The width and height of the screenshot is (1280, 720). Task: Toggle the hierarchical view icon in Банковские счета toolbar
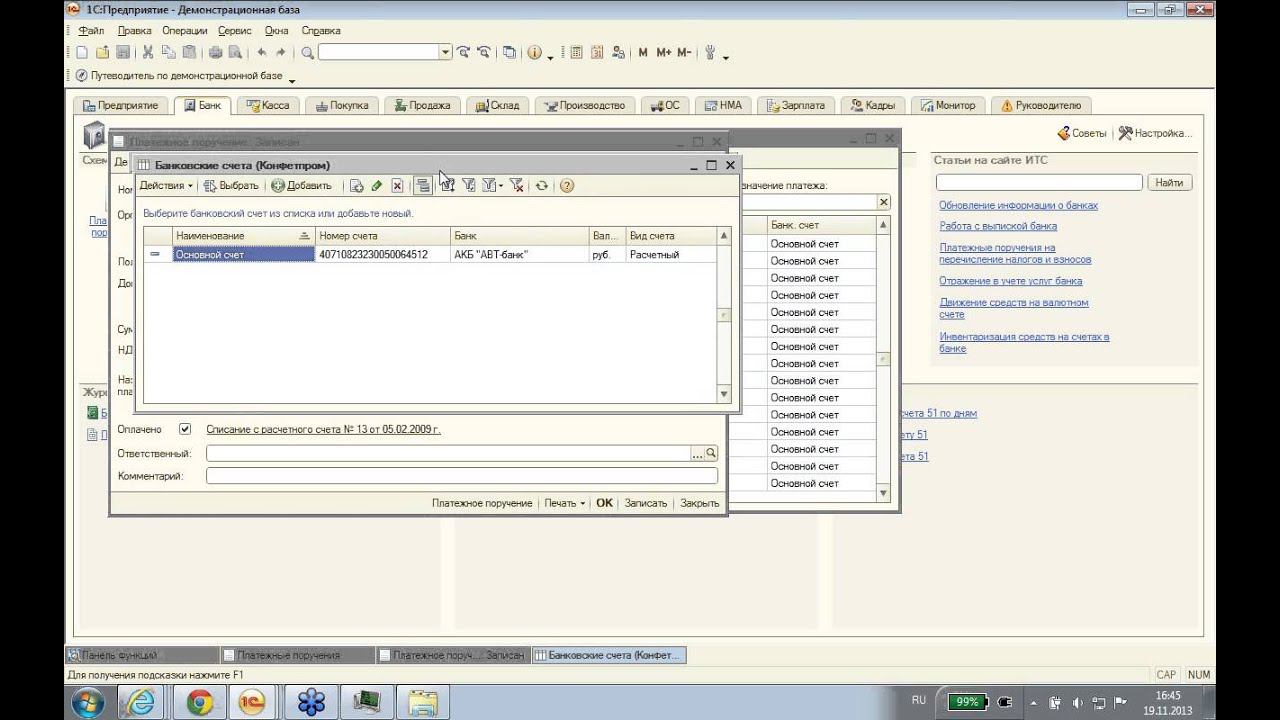423,185
